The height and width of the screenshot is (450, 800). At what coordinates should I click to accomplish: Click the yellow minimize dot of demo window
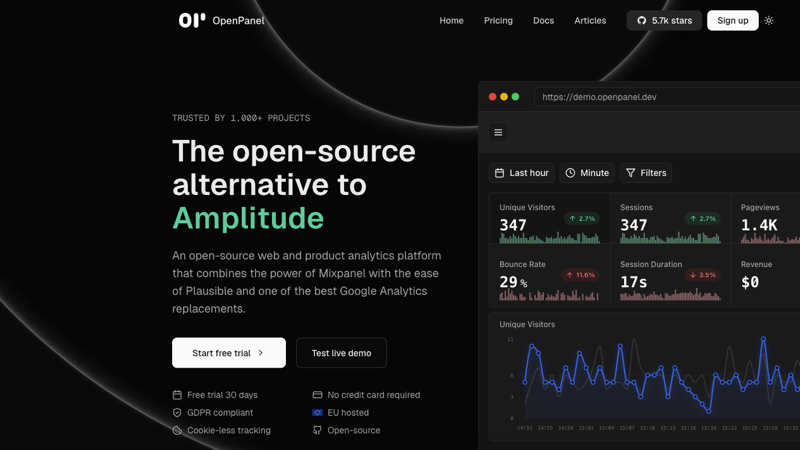pyautogui.click(x=504, y=97)
